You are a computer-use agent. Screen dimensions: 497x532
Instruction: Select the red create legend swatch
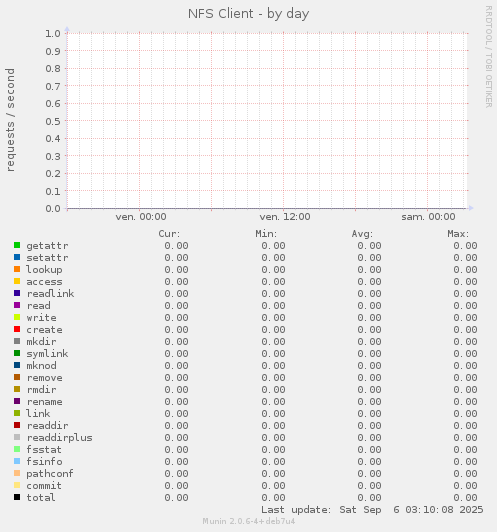pyautogui.click(x=17, y=329)
